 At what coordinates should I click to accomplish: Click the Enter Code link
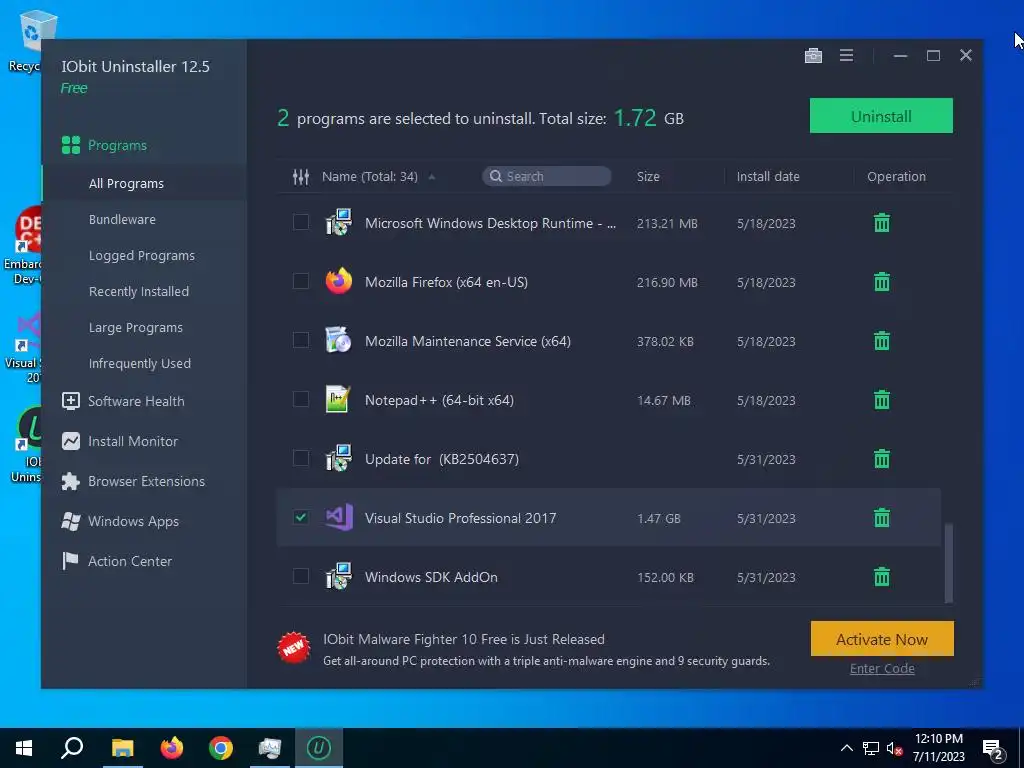[x=882, y=668]
